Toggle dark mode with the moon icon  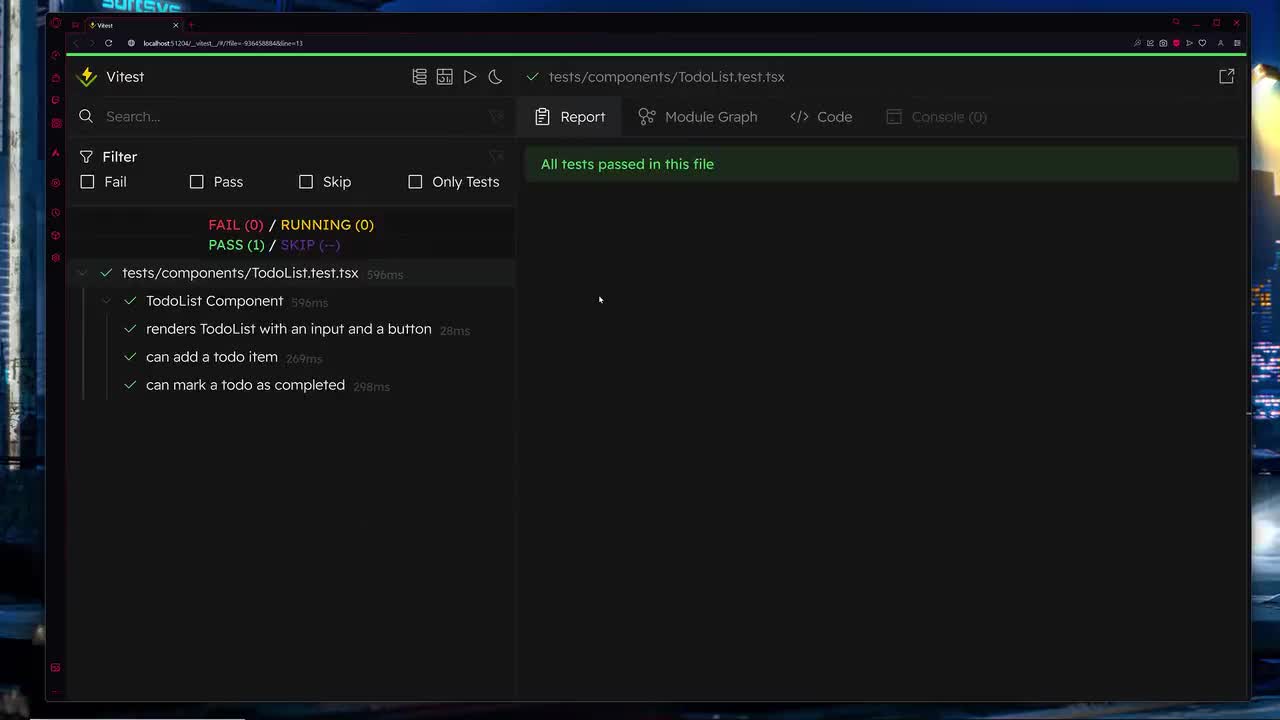pyautogui.click(x=495, y=77)
